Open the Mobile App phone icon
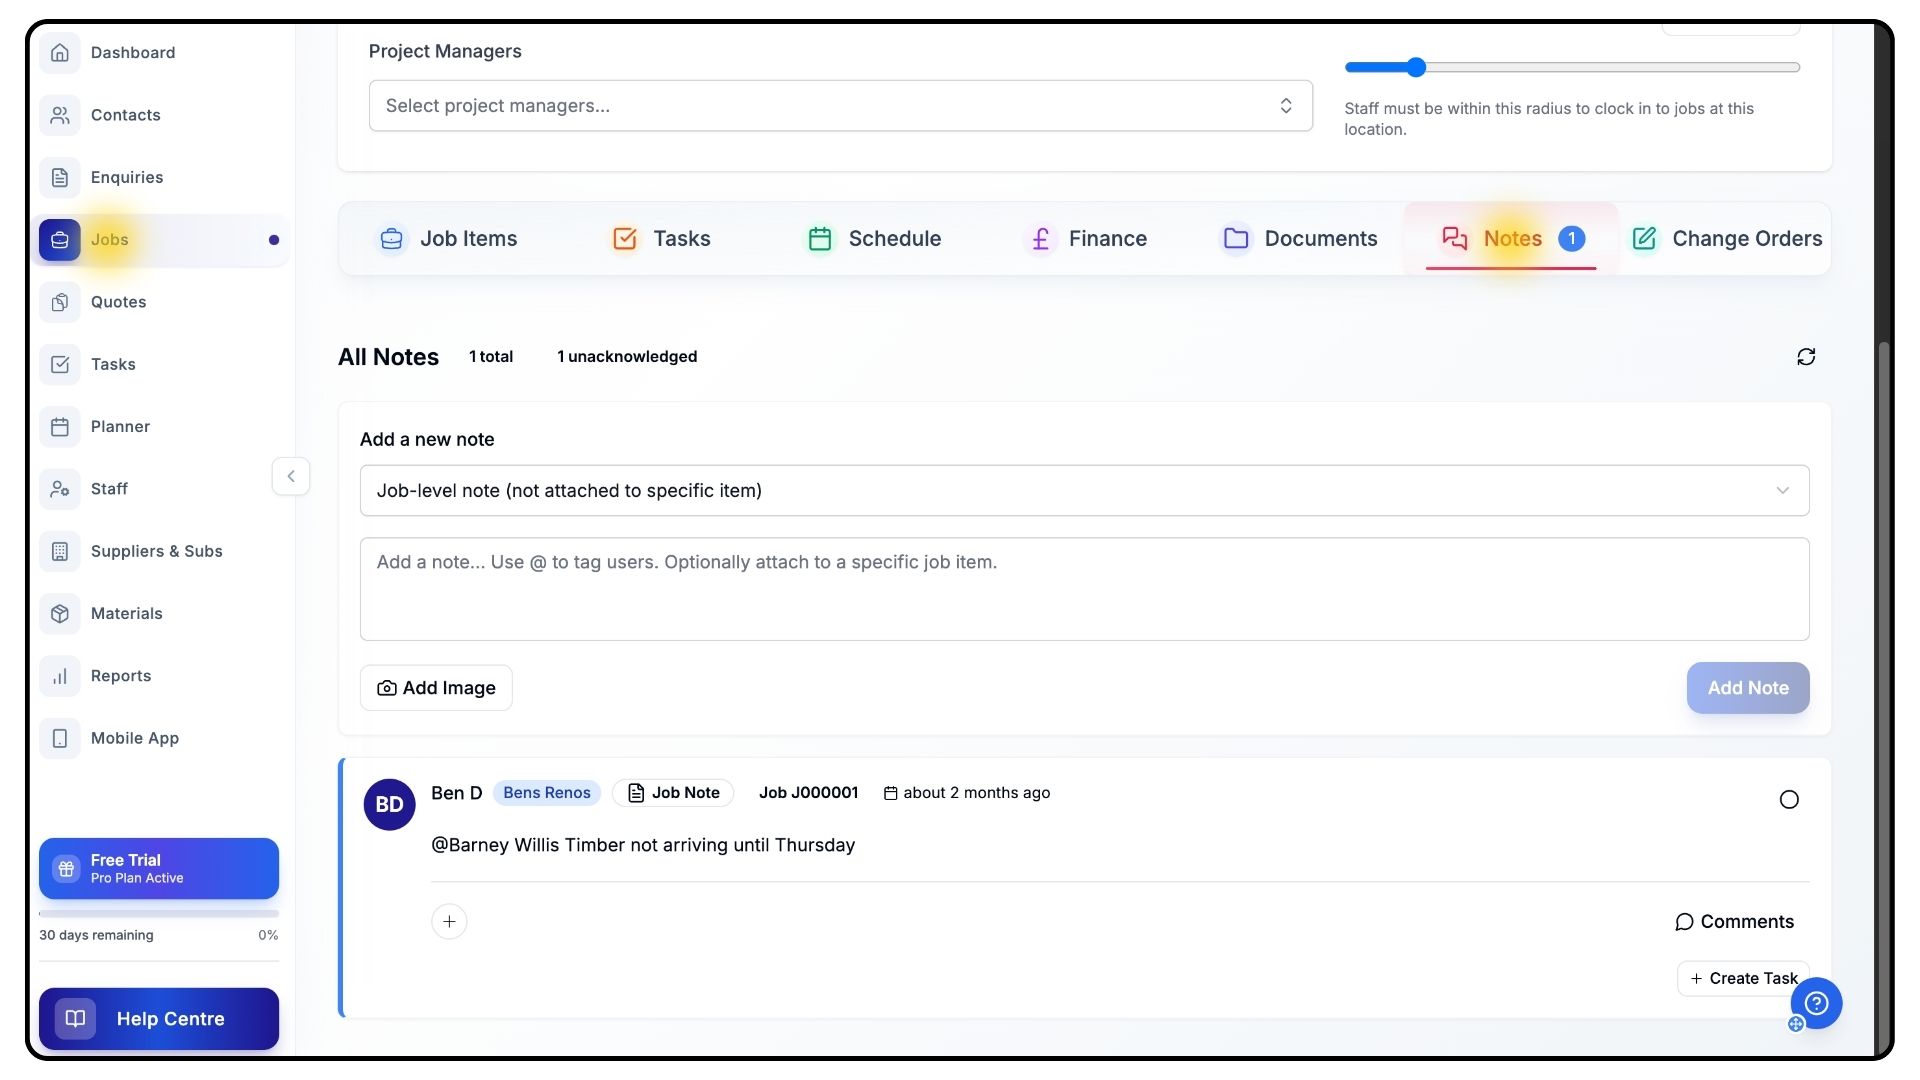The width and height of the screenshot is (1920, 1080). [60, 738]
